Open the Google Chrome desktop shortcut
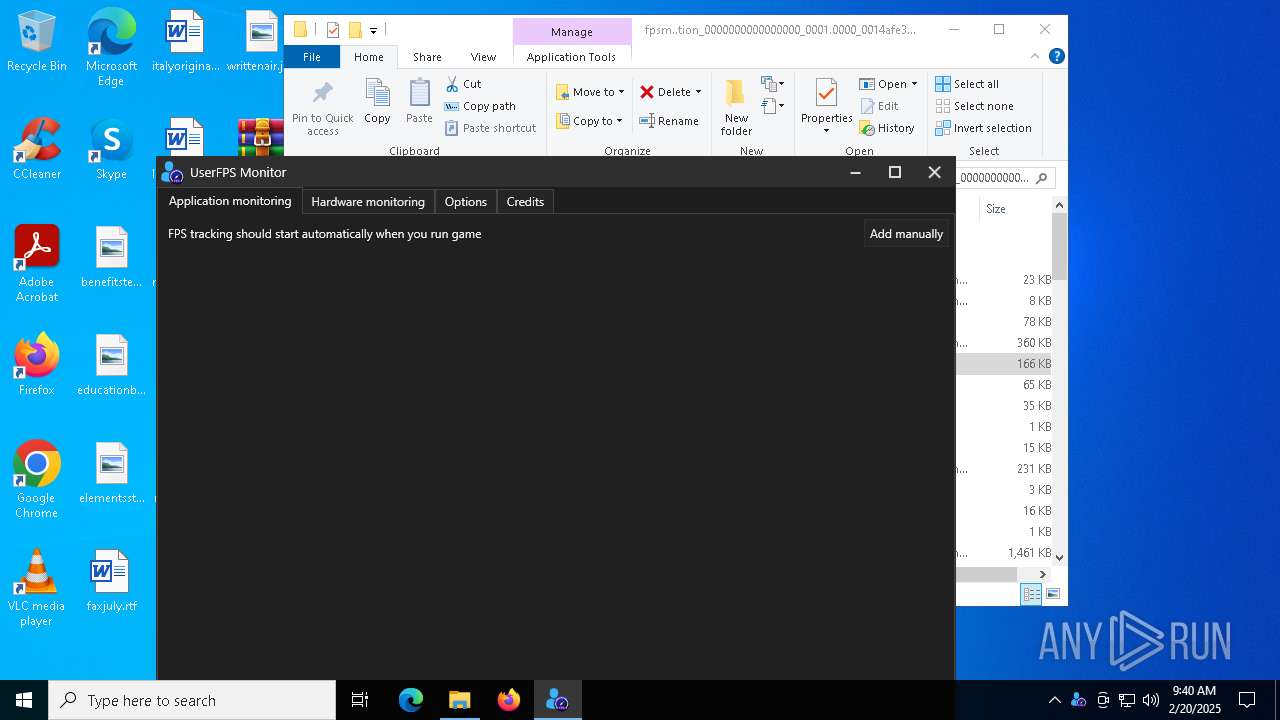The height and width of the screenshot is (720, 1280). pos(37,480)
